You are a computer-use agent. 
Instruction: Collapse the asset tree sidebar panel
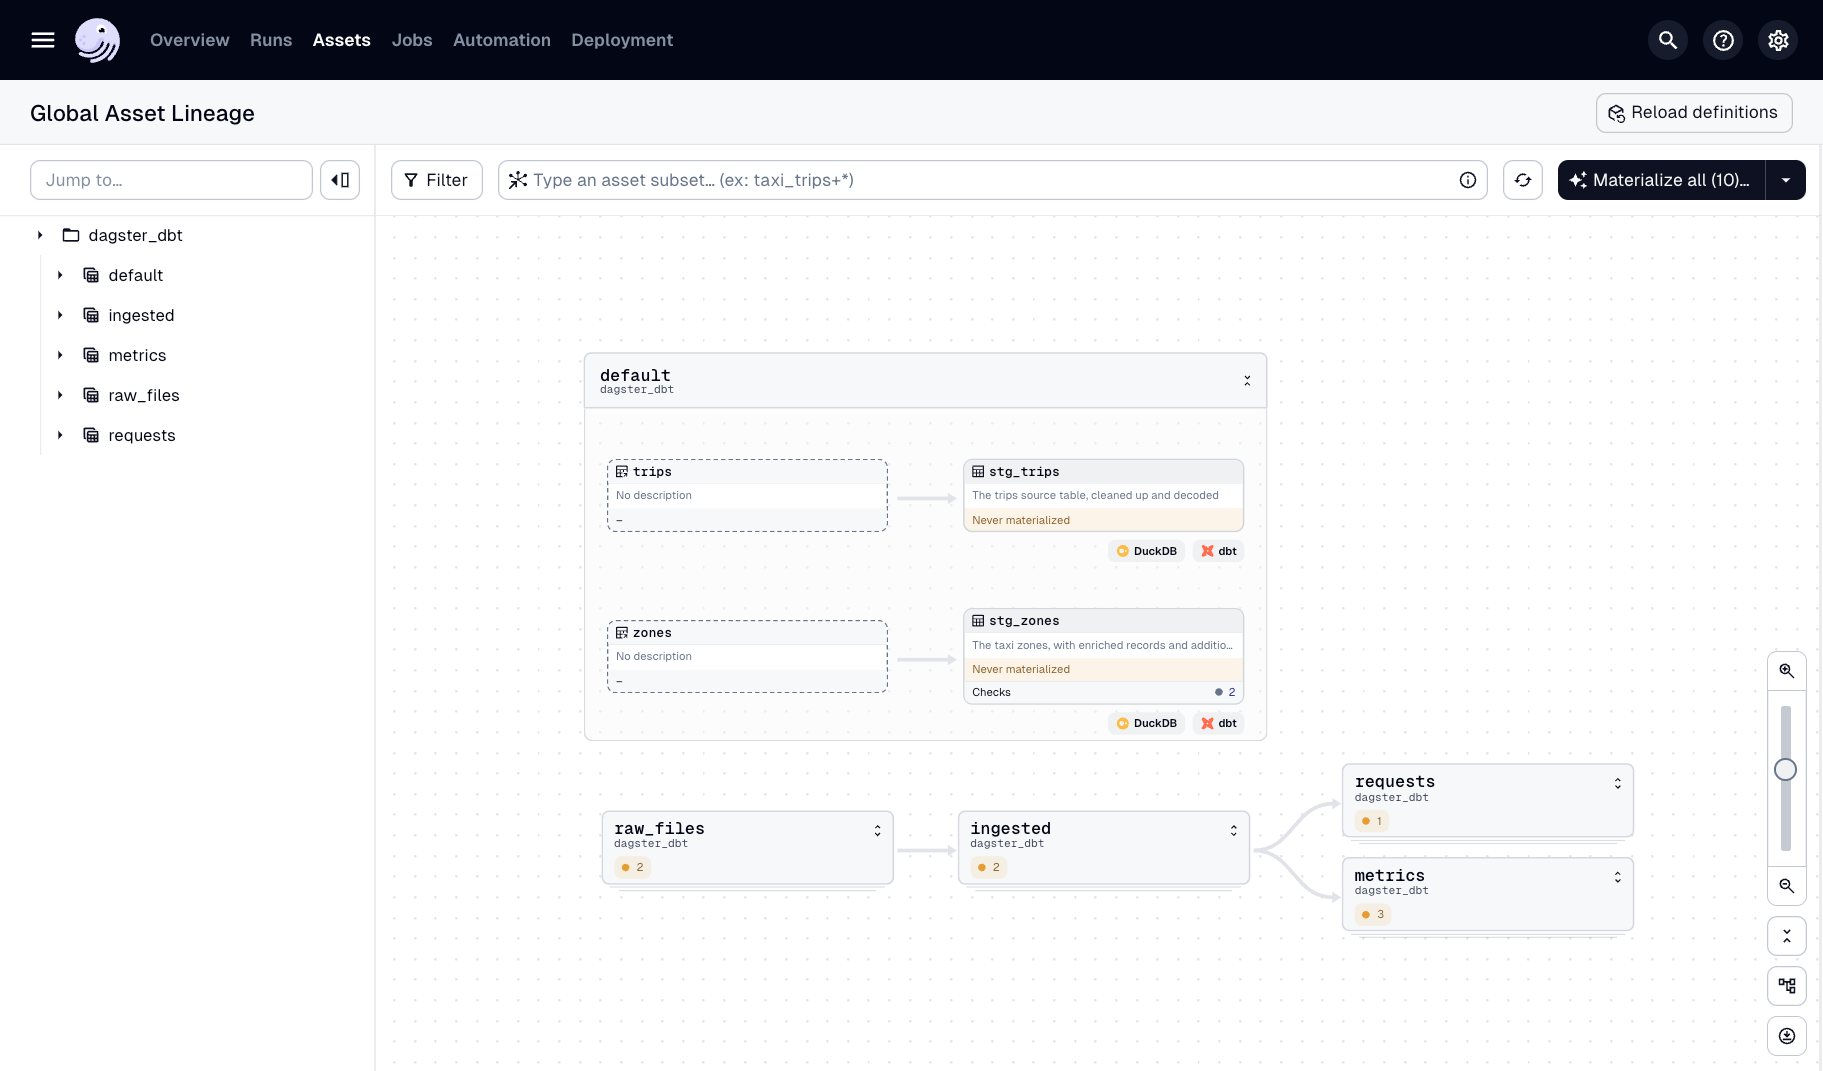[x=340, y=179]
